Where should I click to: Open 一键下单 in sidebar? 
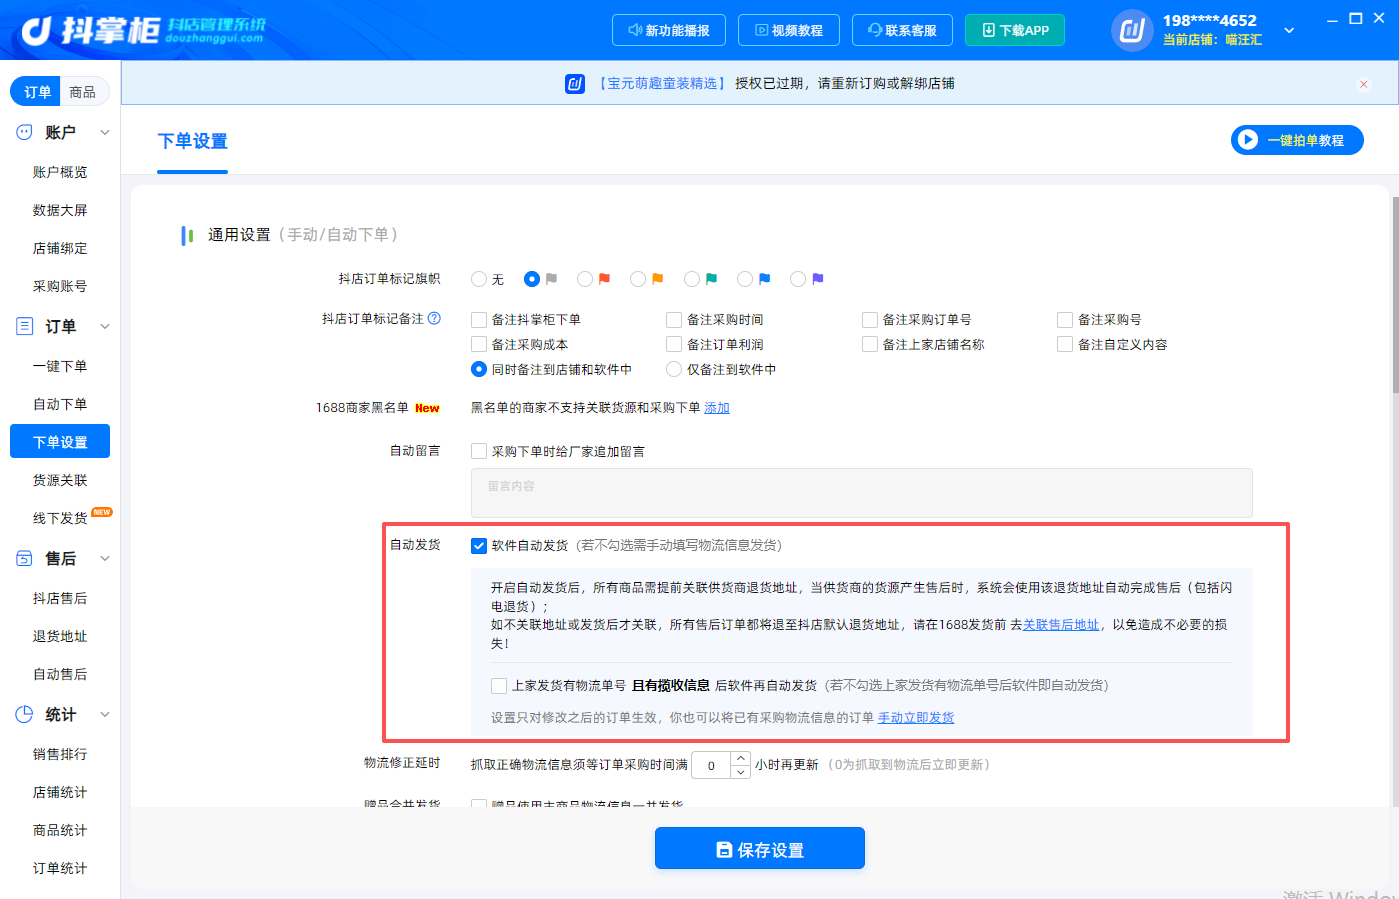pos(60,366)
